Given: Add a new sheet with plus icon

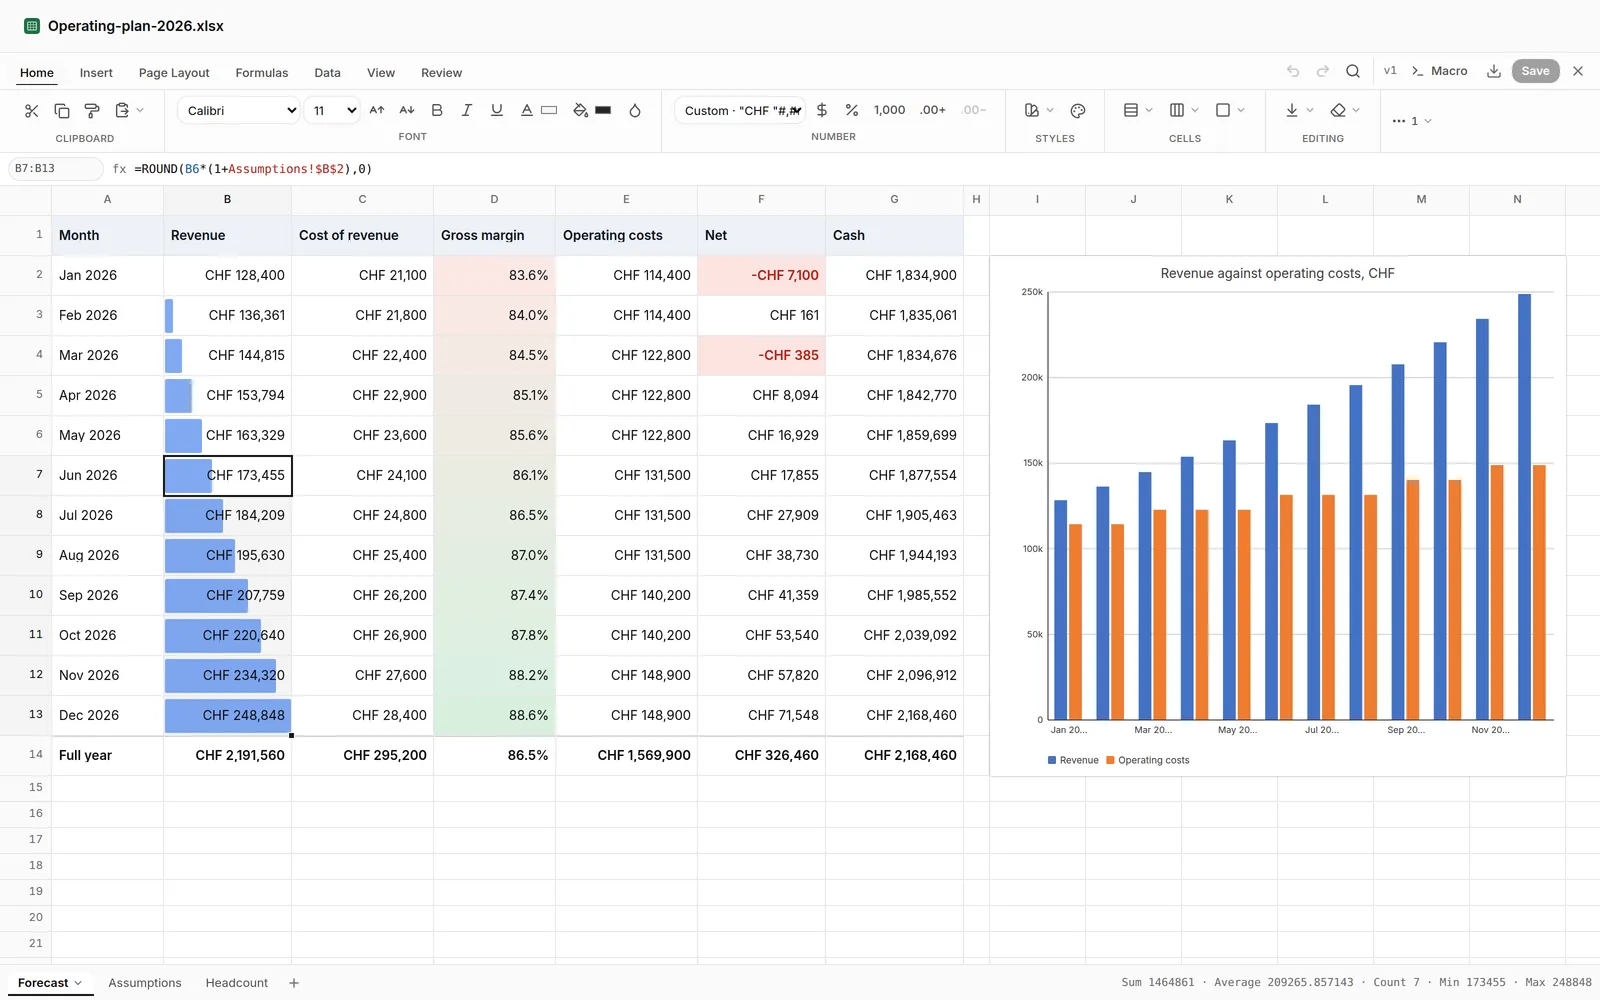Looking at the screenshot, I should (x=294, y=983).
